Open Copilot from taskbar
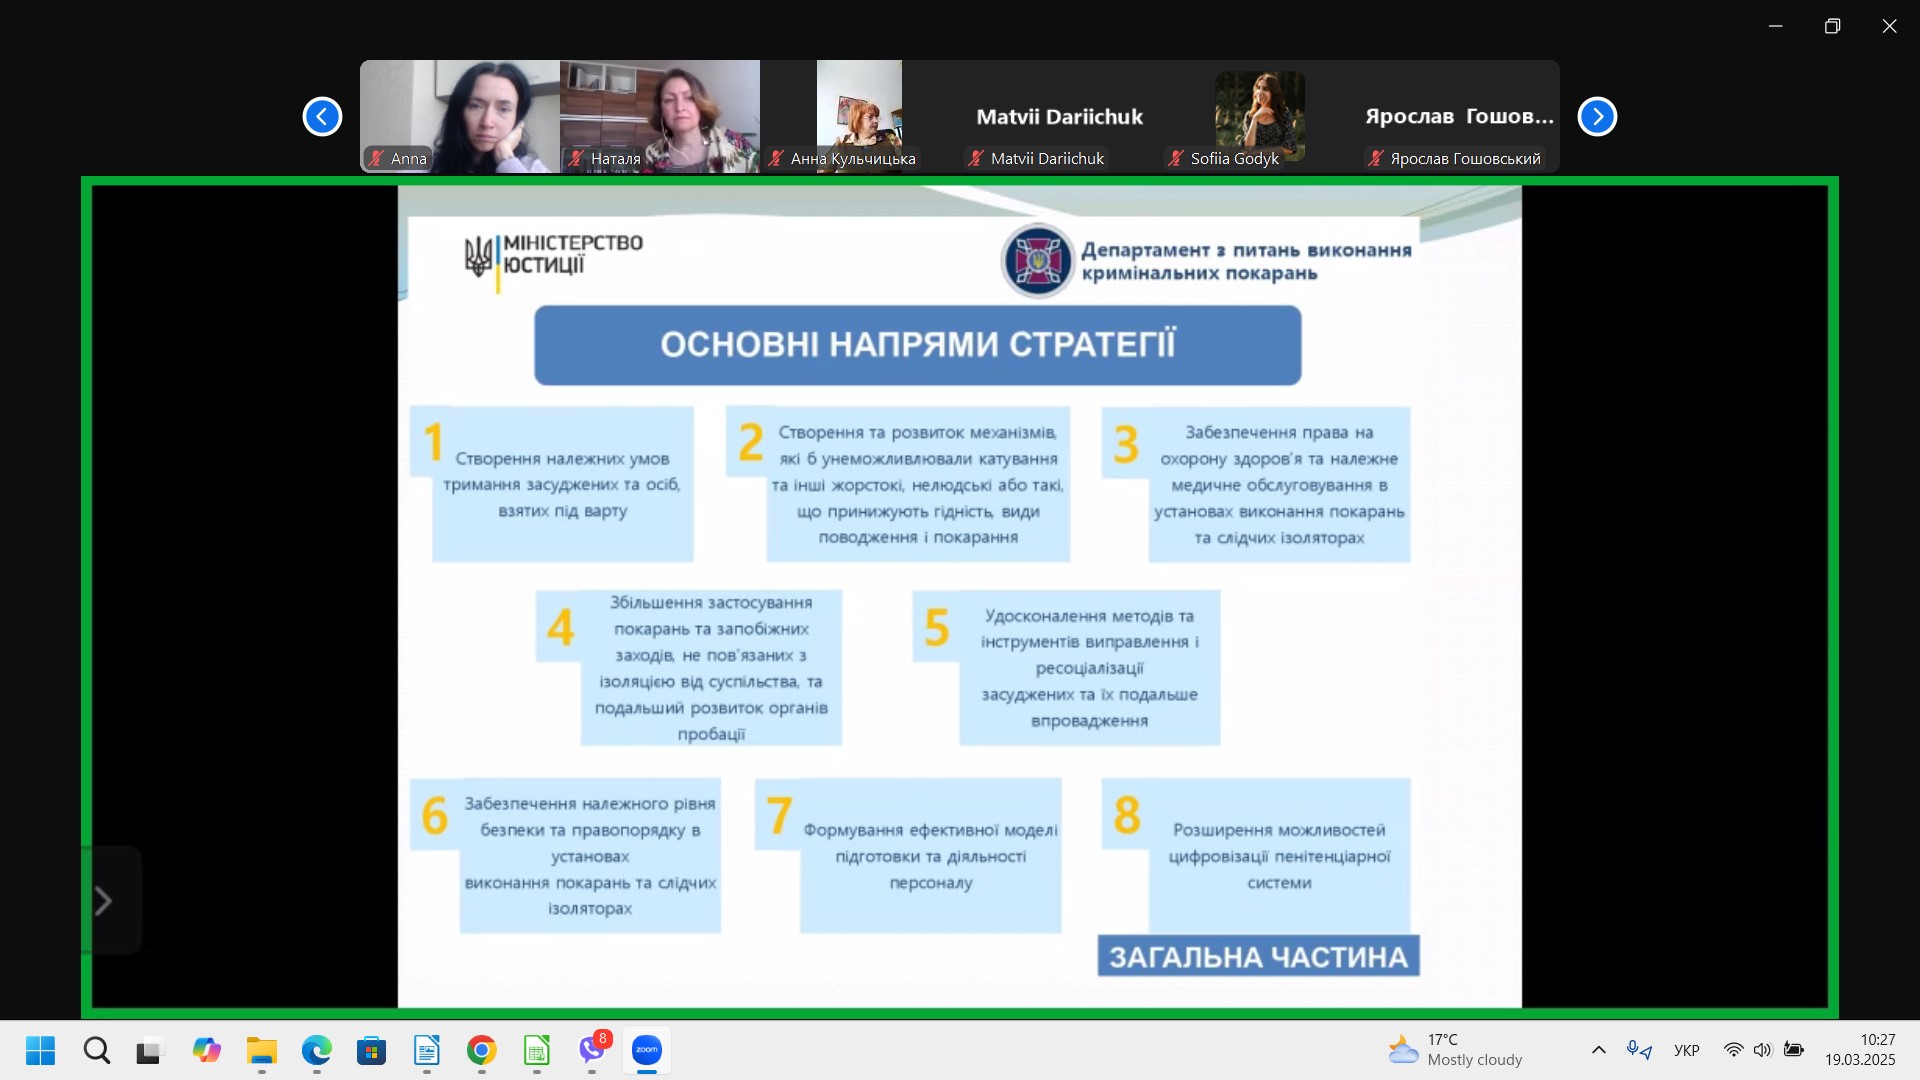Viewport: 1920px width, 1080px height. click(207, 1050)
